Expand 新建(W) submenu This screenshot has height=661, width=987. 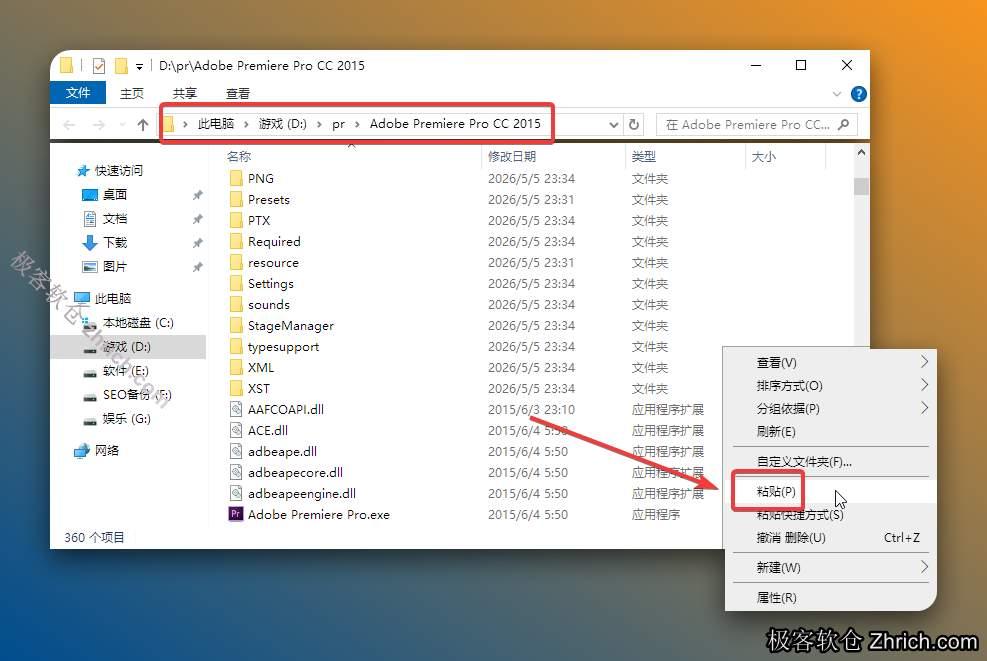(x=830, y=567)
